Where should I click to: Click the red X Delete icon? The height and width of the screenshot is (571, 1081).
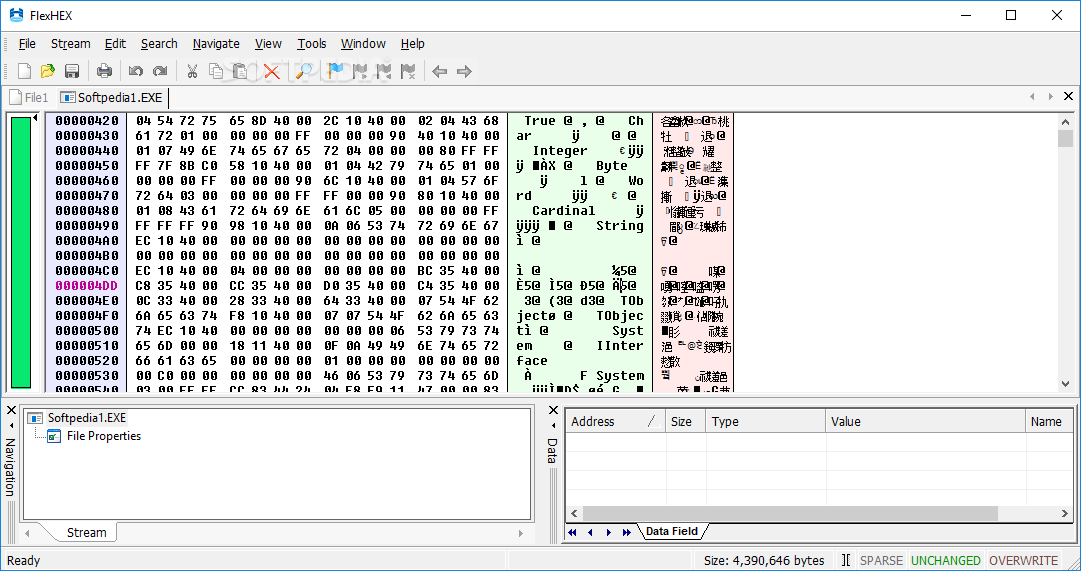point(272,70)
